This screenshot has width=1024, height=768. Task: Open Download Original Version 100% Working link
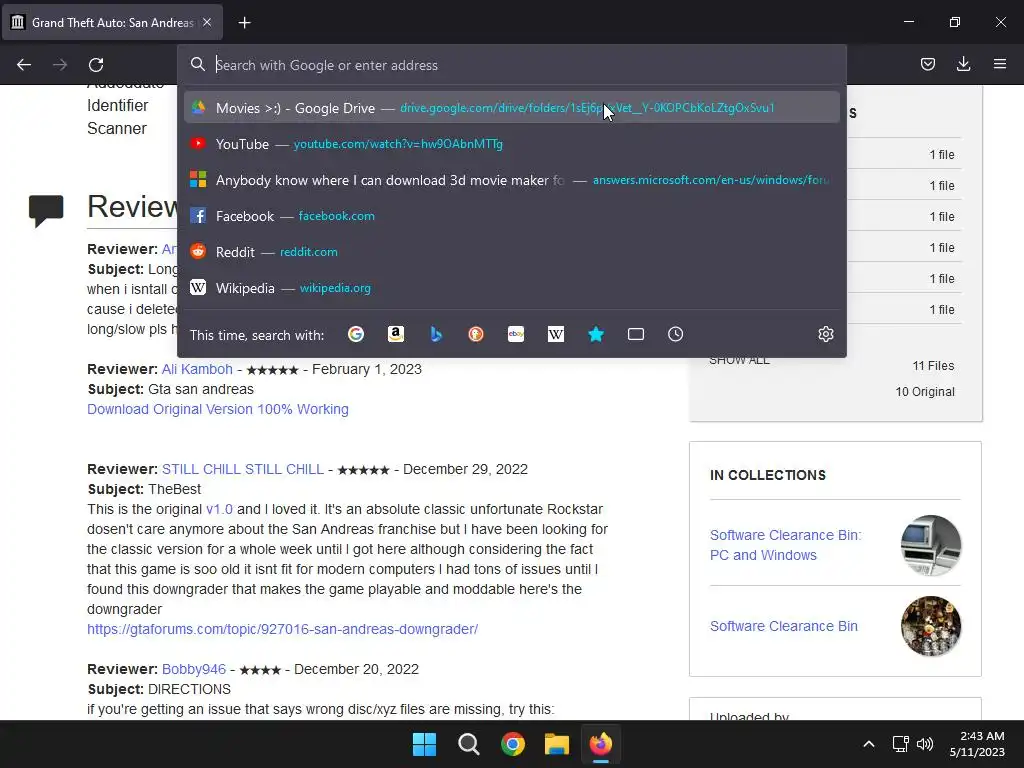[217, 409]
